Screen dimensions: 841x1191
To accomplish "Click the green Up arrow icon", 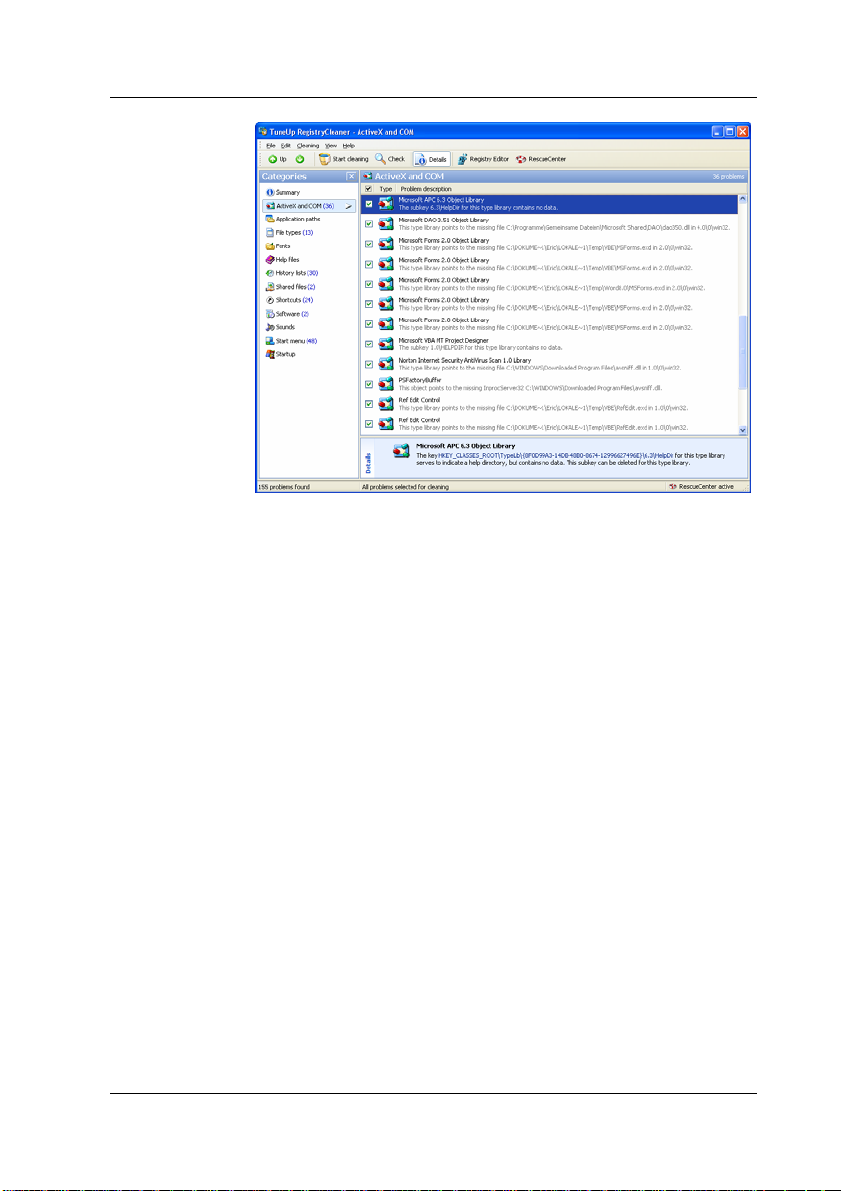I will click(272, 159).
